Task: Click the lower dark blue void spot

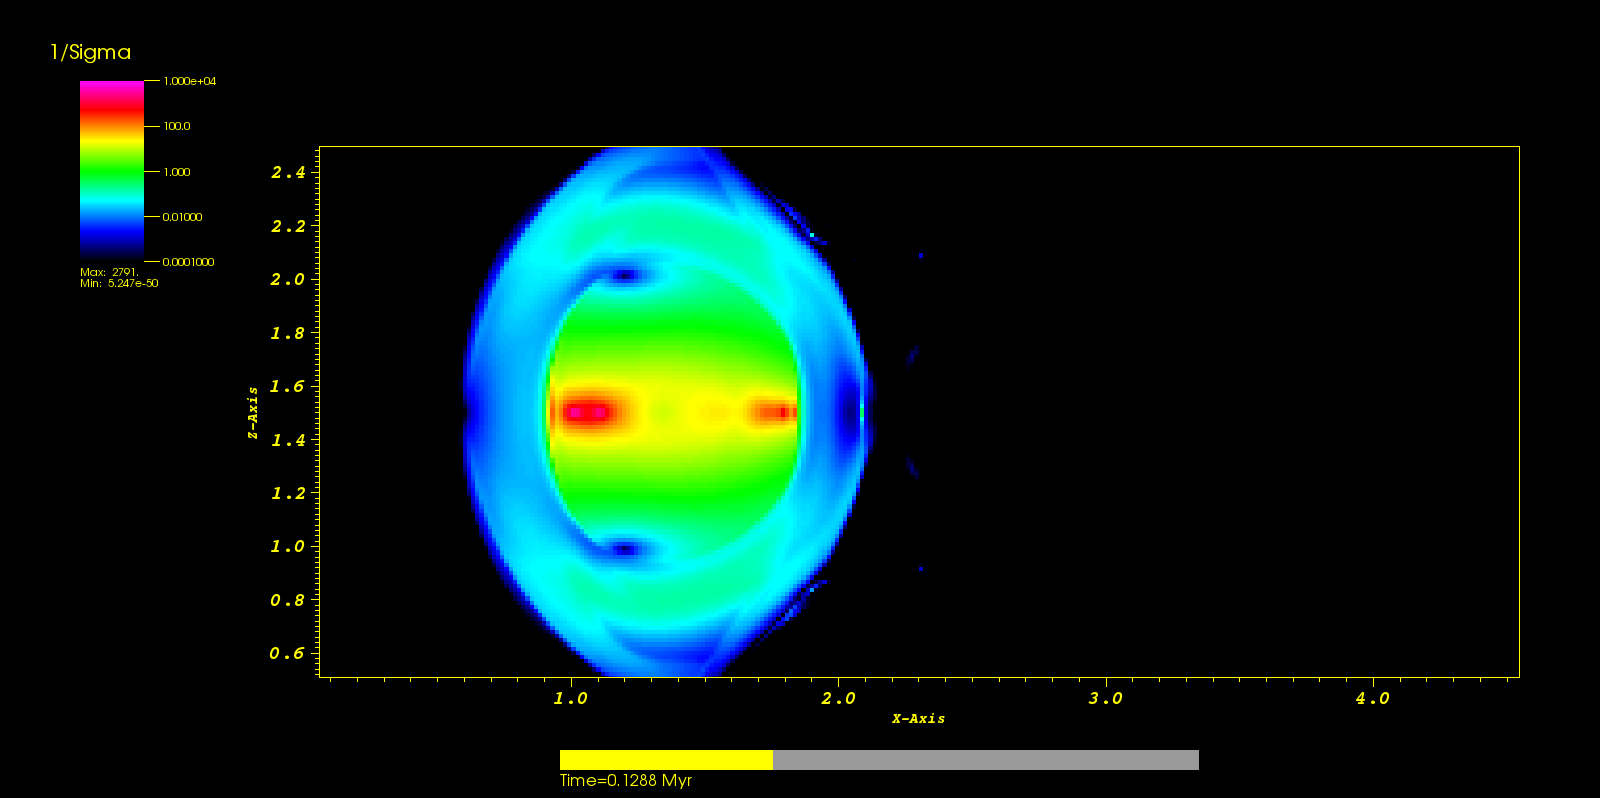Action: (x=625, y=549)
